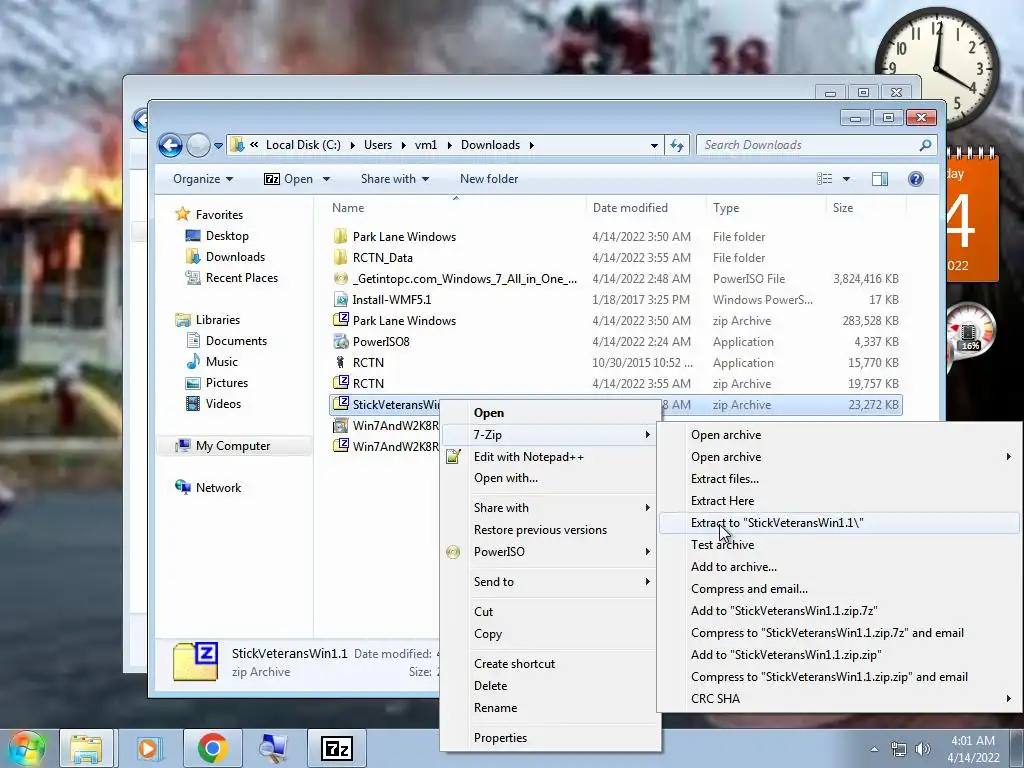Viewport: 1024px width, 768px height.
Task: Open the recent pages dropdown beside the Forward arrow
Action: click(x=218, y=146)
